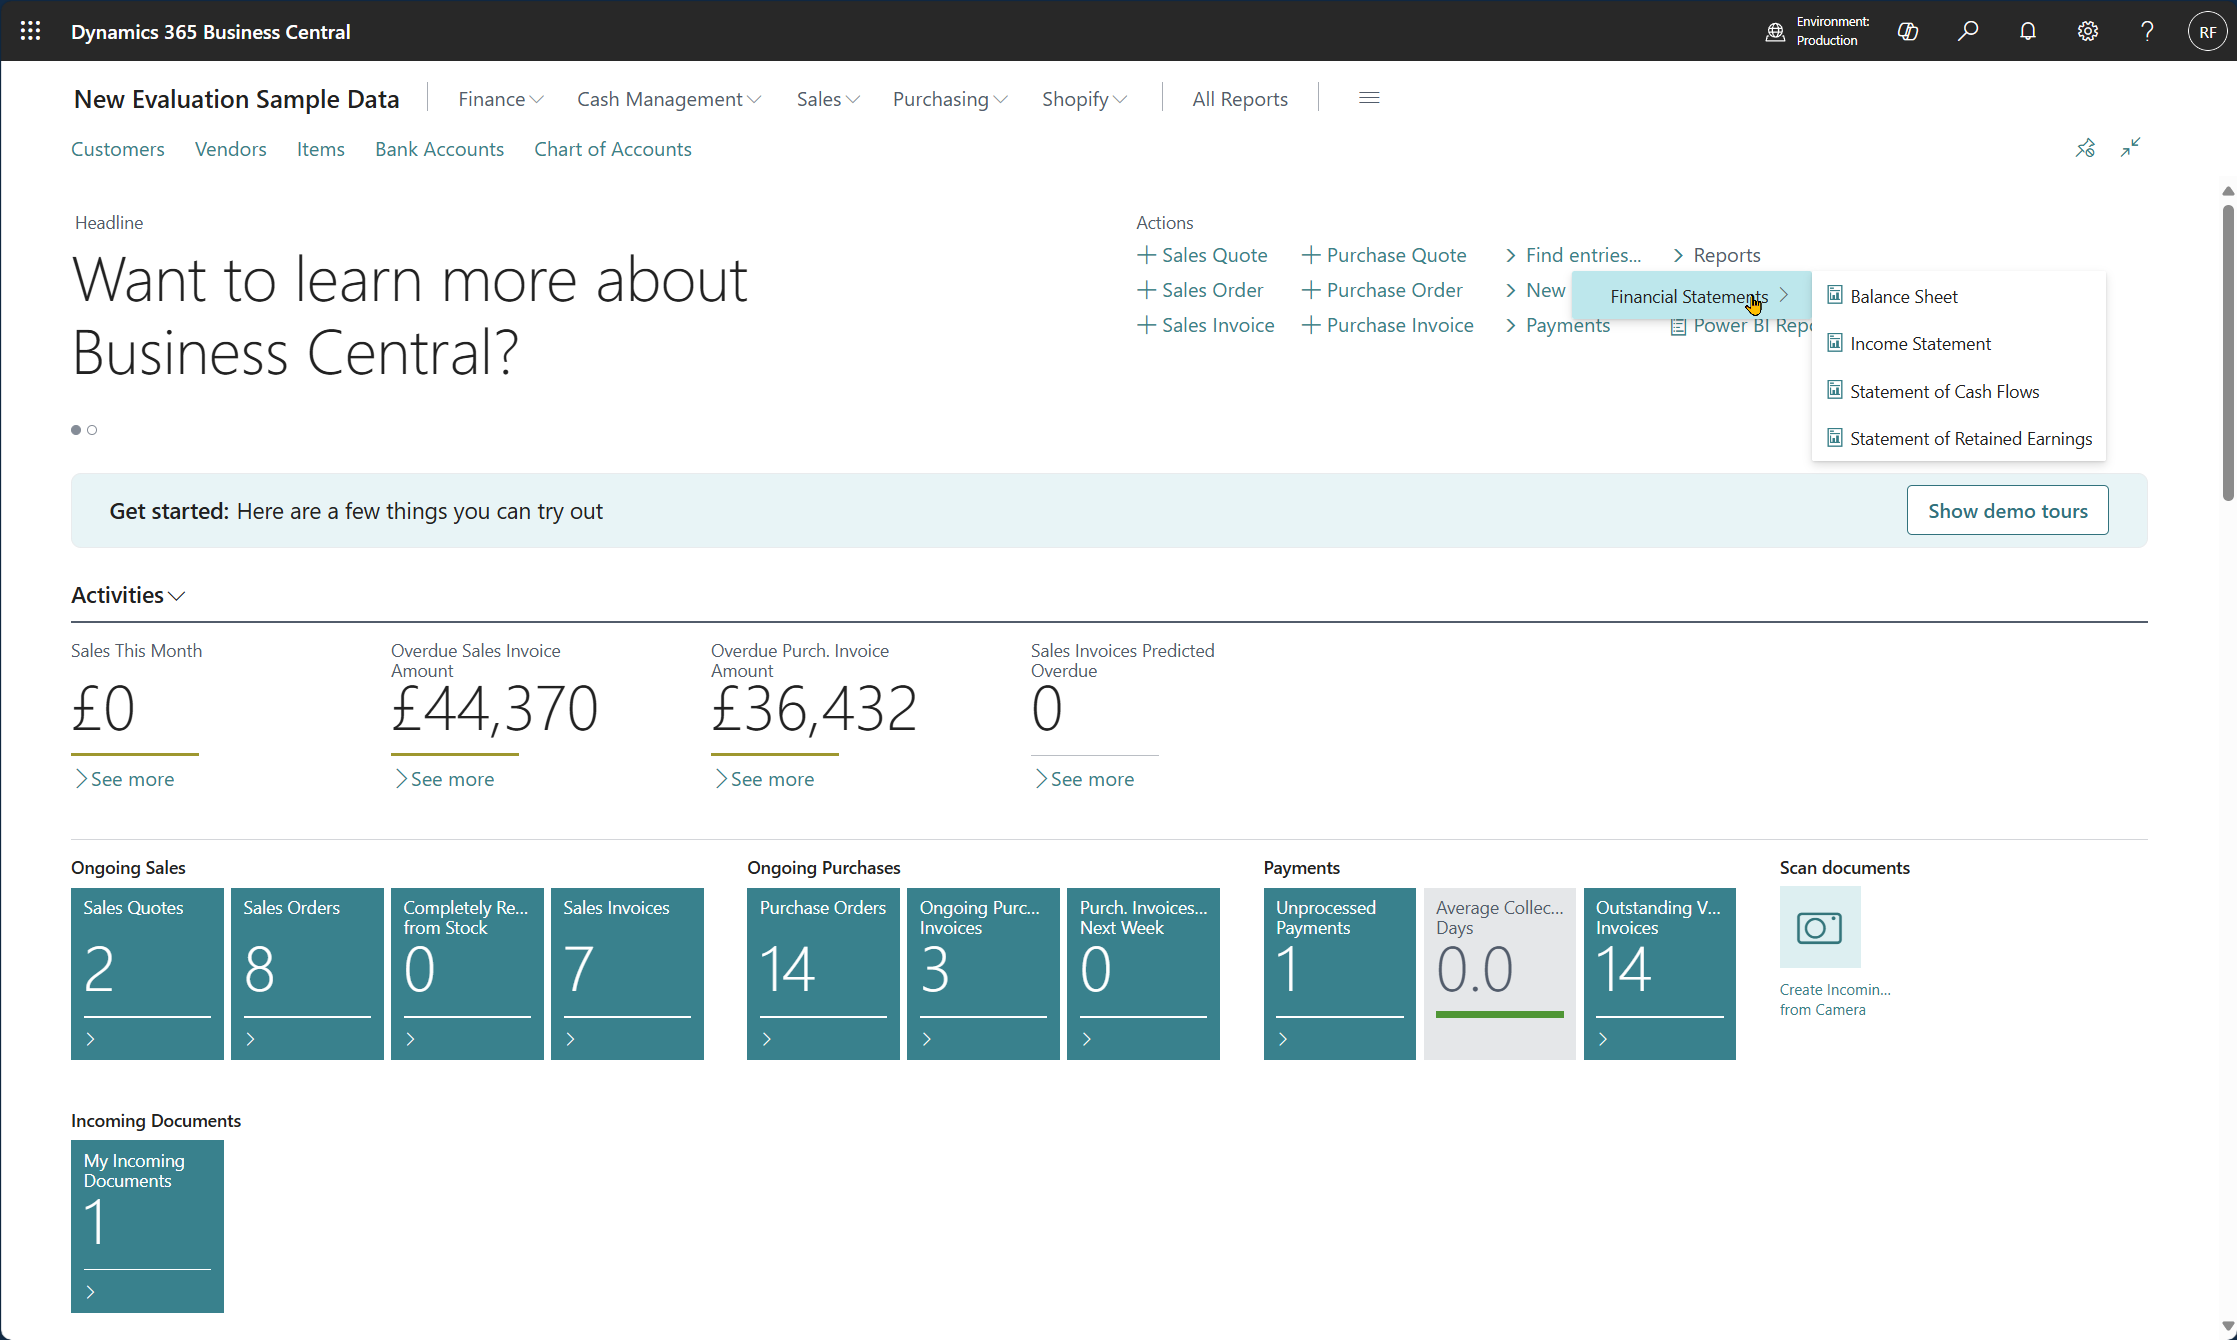The height and width of the screenshot is (1340, 2237).
Task: Select the first headline page dot
Action: (x=76, y=430)
